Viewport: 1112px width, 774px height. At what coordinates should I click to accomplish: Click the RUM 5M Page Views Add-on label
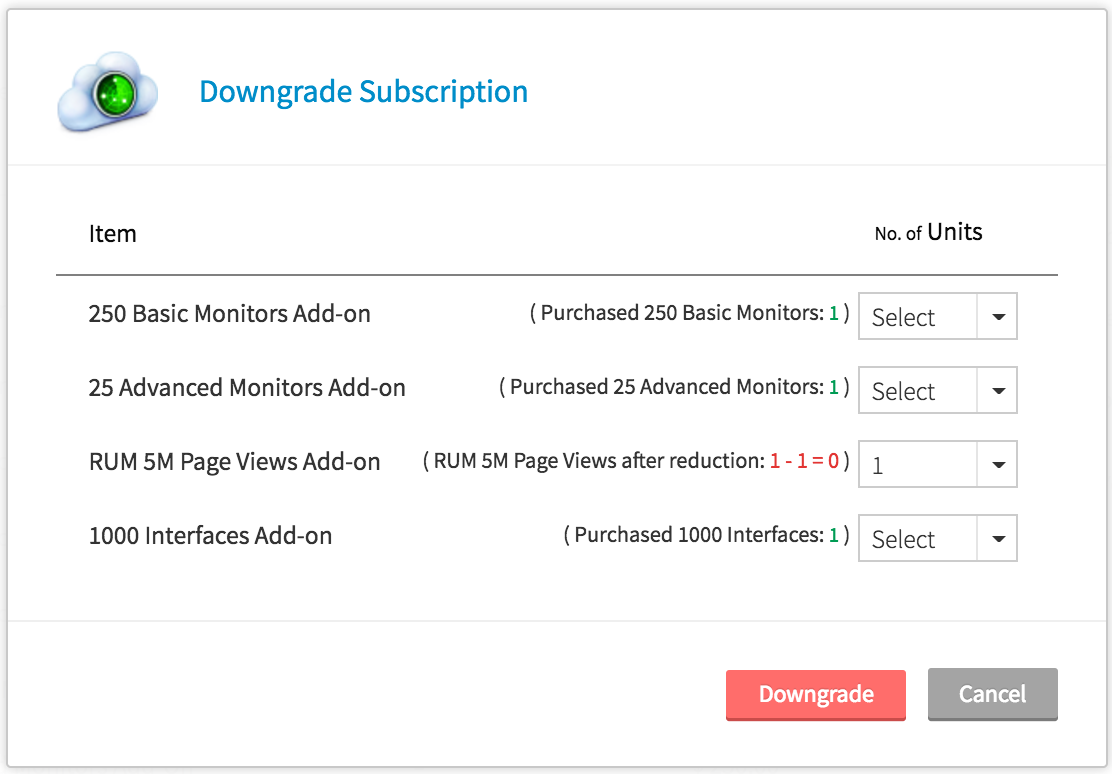pos(234,462)
